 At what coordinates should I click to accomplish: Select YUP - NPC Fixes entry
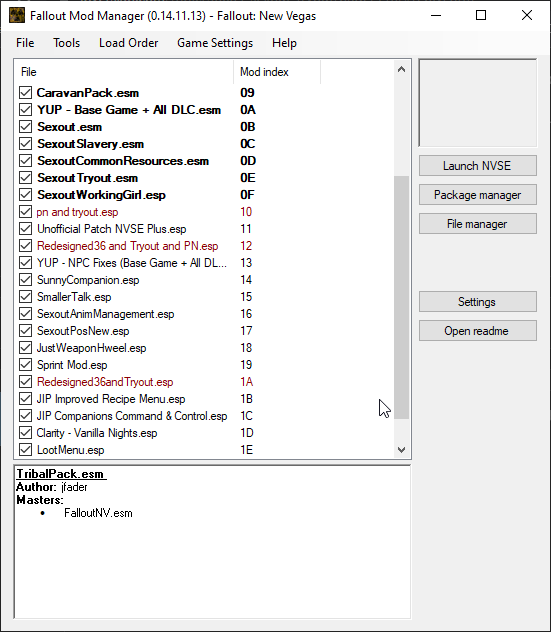point(132,263)
